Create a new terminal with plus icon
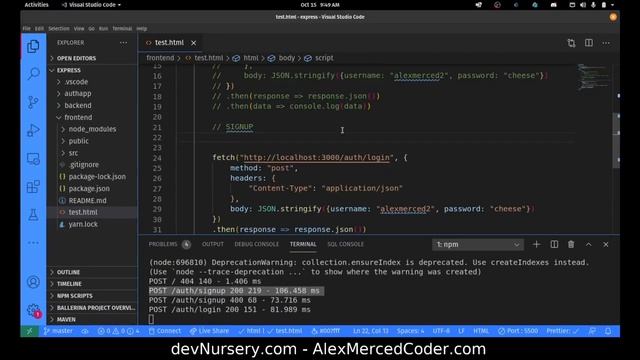 [x=536, y=244]
